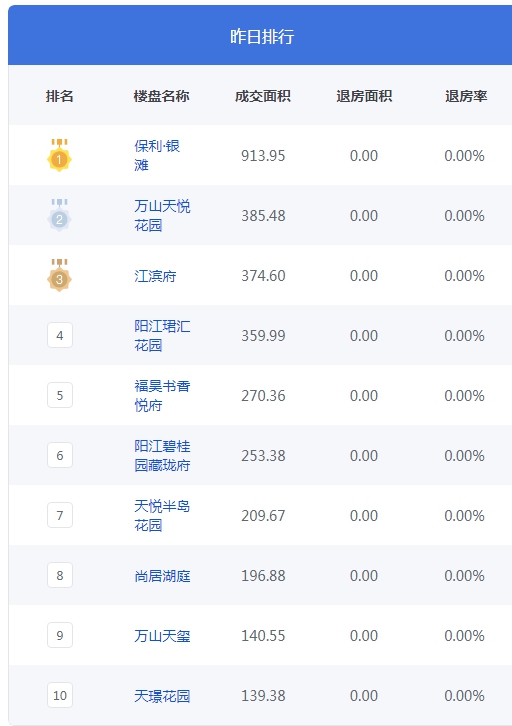The image size is (512, 726).
Task: Click the gold rank 1 medal icon
Action: (59, 155)
